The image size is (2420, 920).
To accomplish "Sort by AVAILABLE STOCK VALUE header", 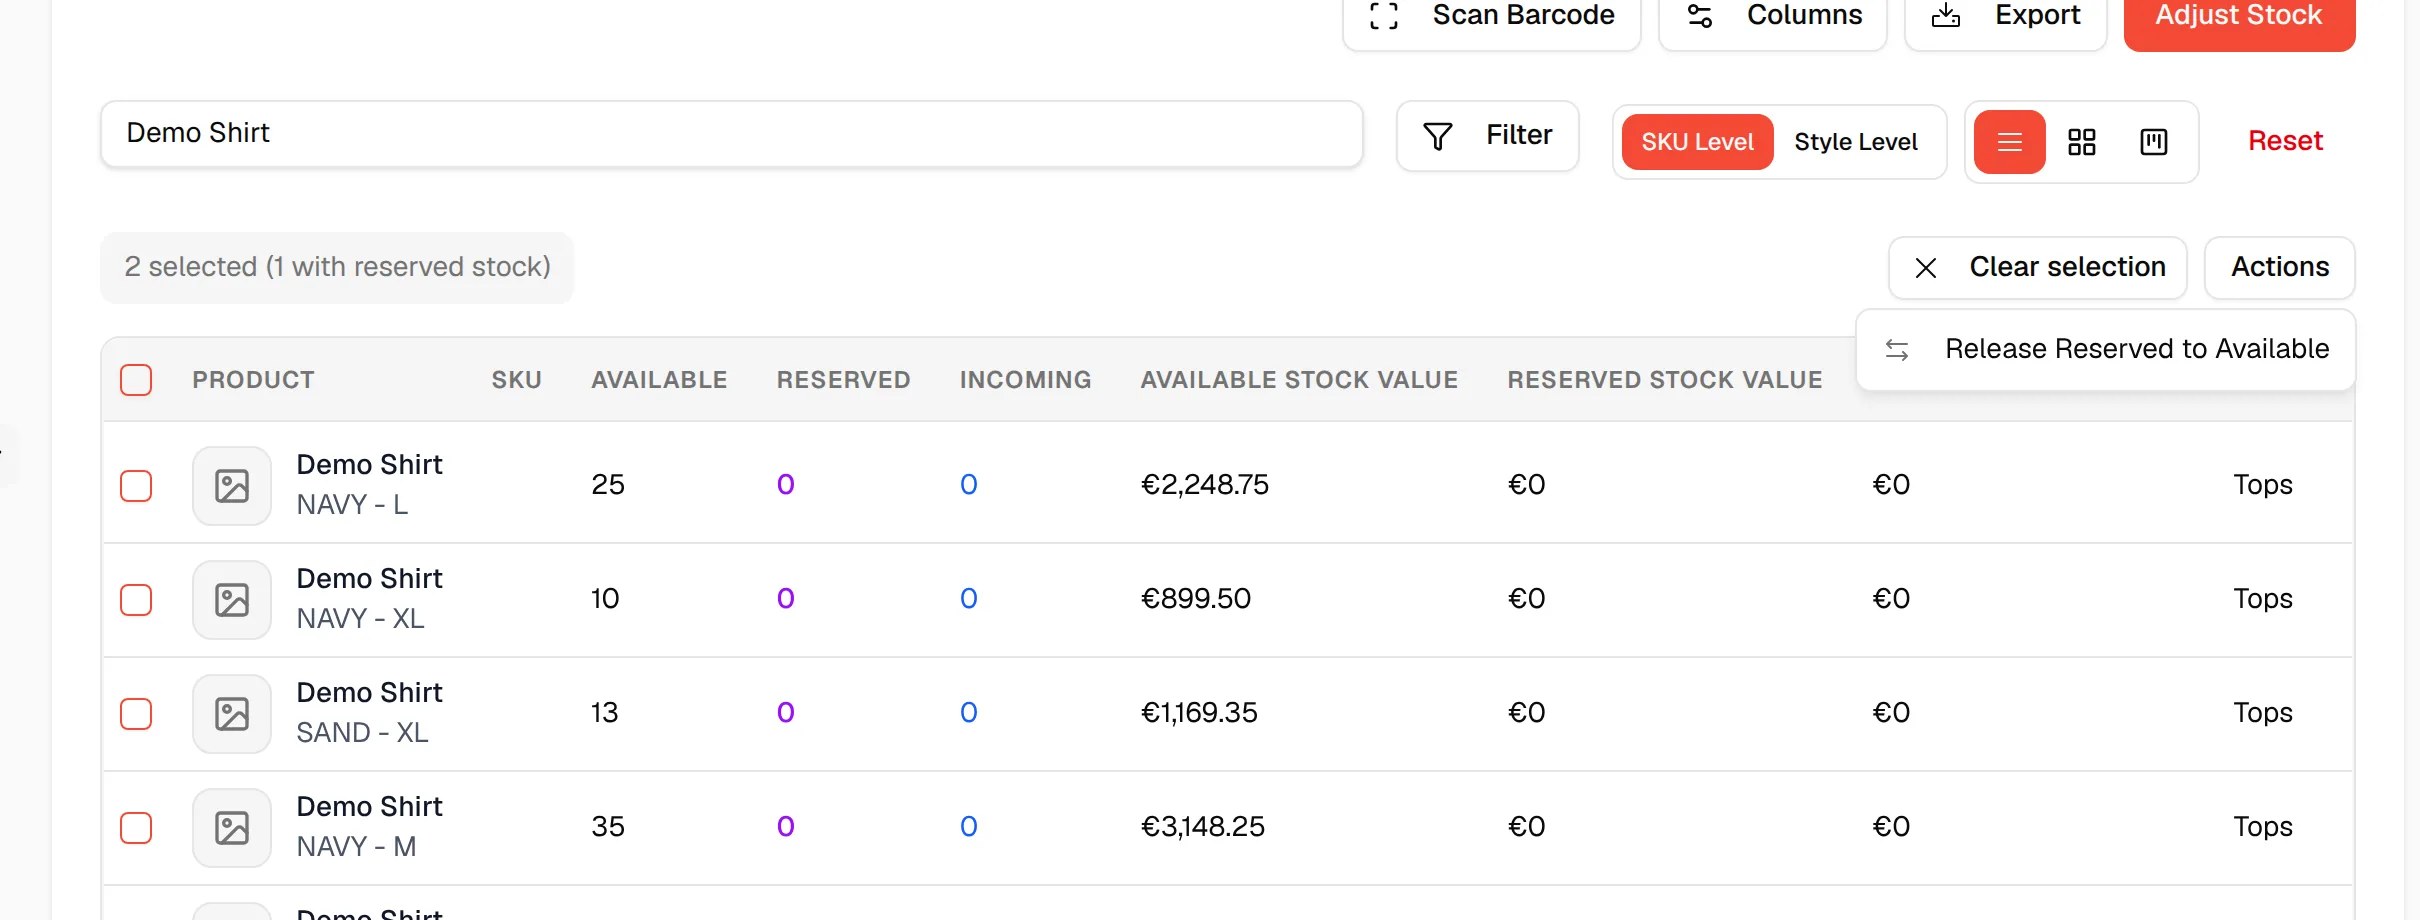I will pyautogui.click(x=1299, y=380).
